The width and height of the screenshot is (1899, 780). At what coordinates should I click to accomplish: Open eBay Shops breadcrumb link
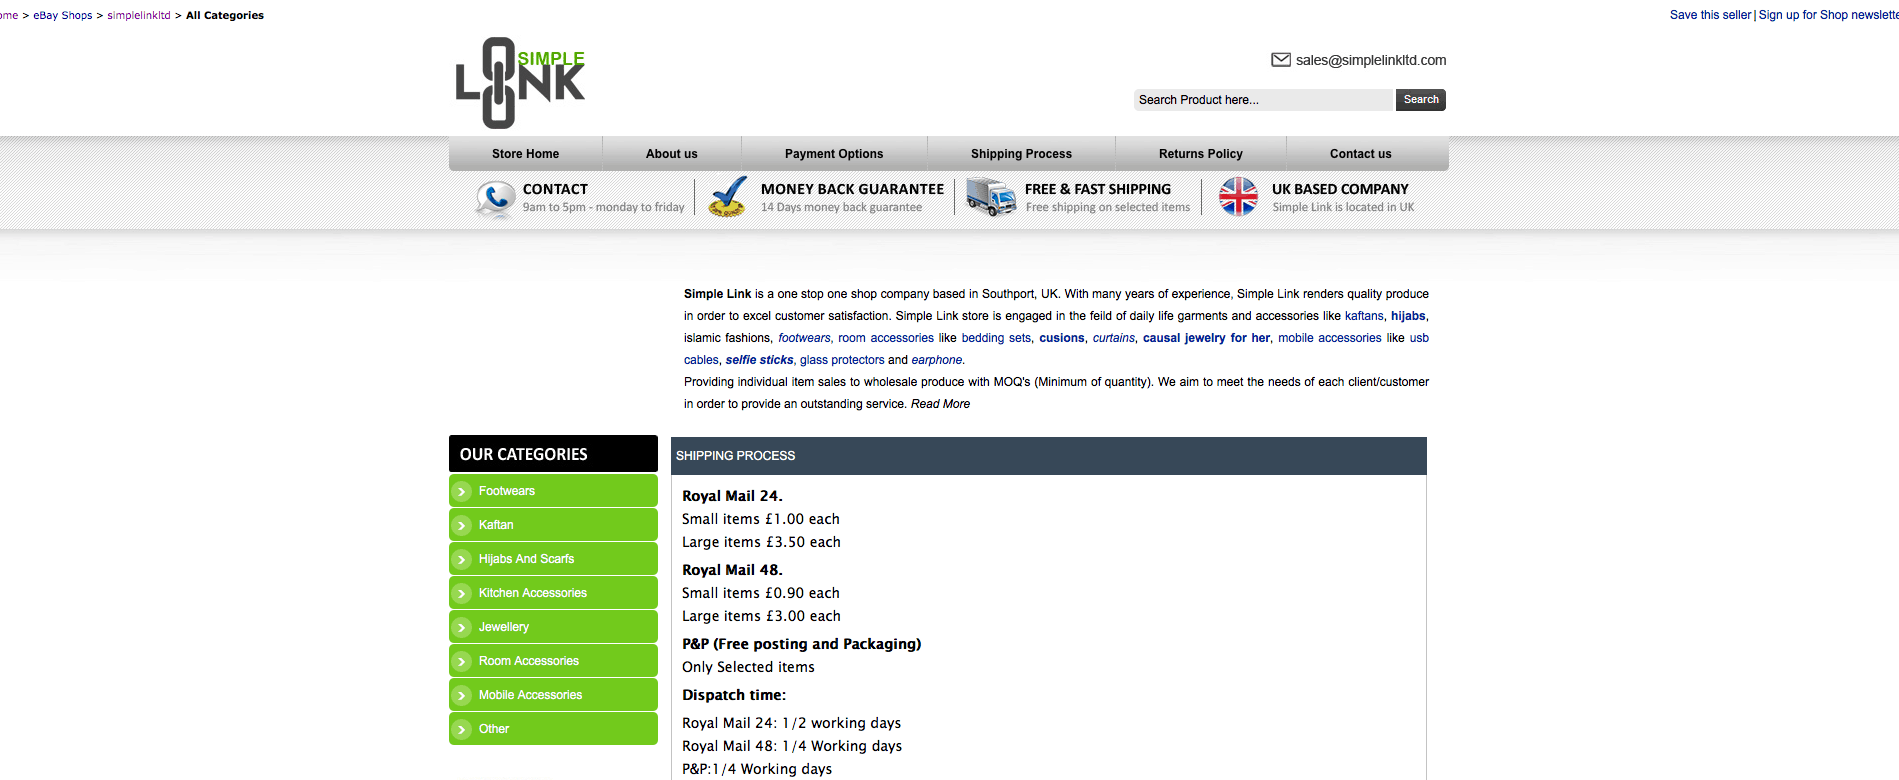tap(63, 15)
